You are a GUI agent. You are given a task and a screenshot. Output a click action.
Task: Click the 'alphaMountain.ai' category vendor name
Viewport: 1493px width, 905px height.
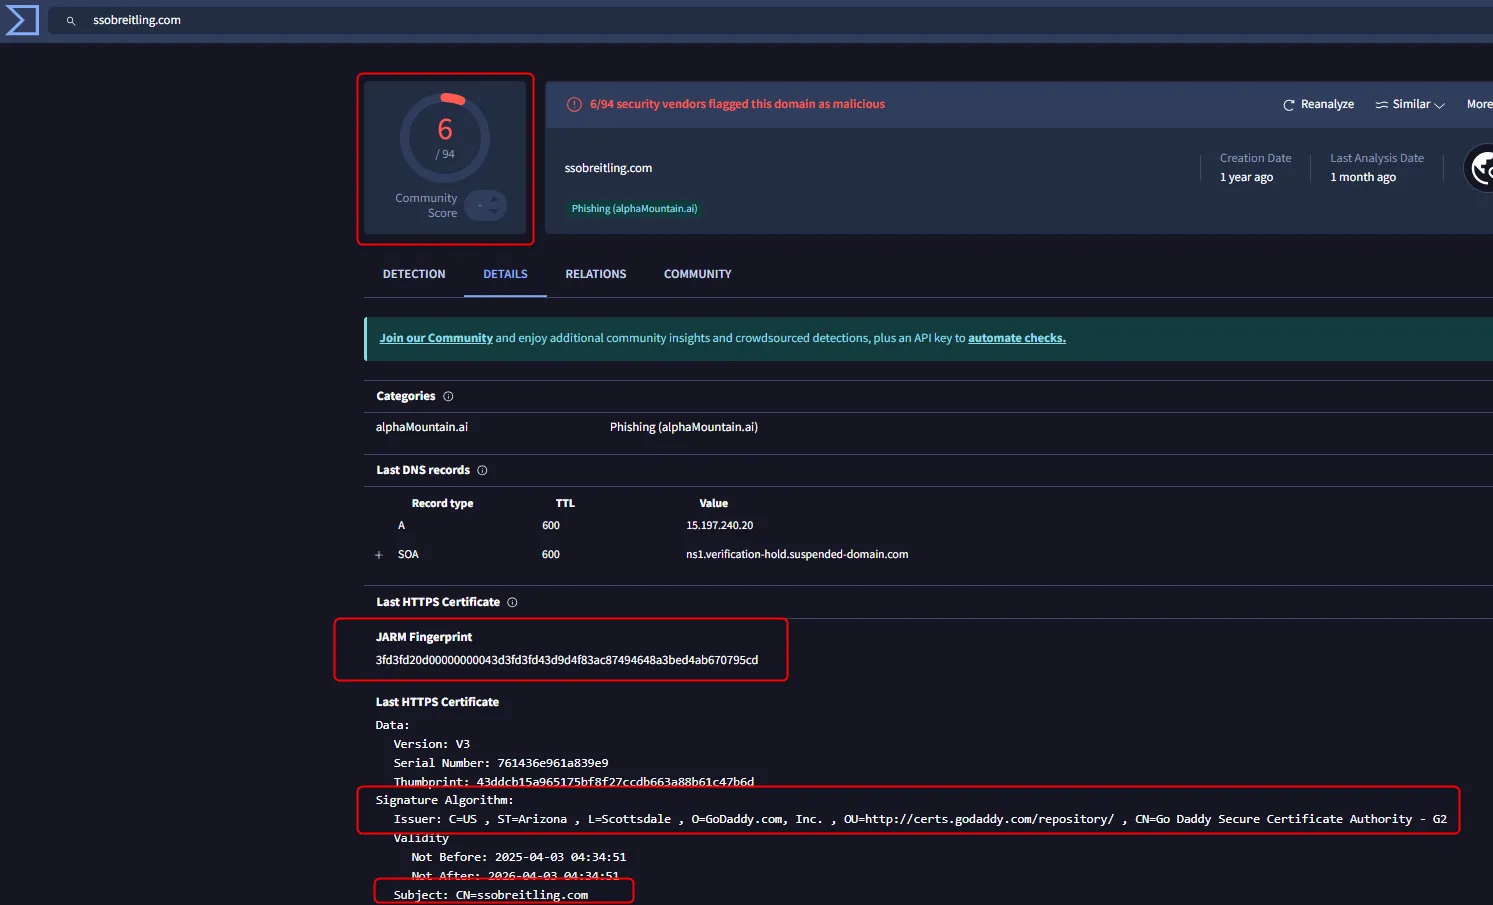click(x=422, y=427)
